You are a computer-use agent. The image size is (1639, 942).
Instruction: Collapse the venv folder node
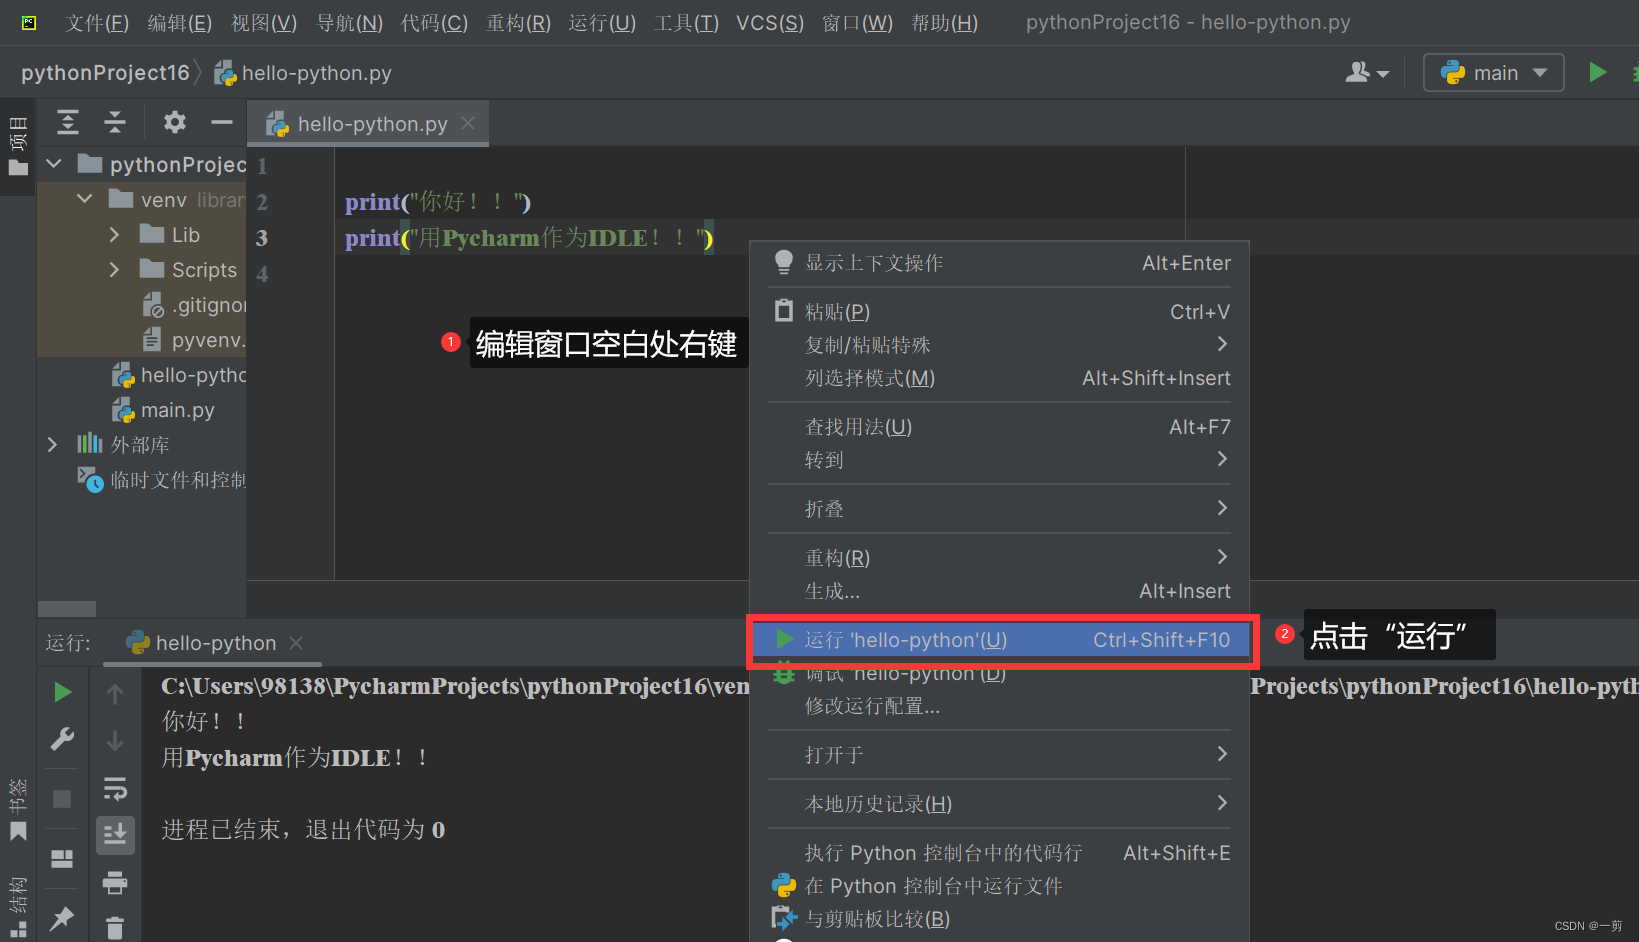85,199
